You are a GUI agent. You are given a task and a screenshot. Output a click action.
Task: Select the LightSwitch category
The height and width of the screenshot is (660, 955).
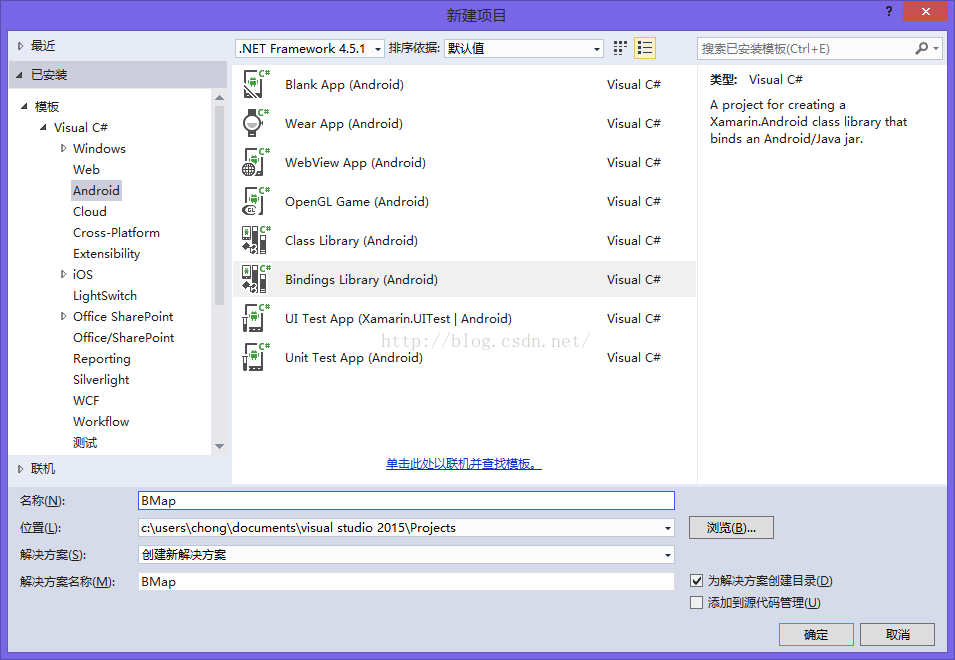105,295
